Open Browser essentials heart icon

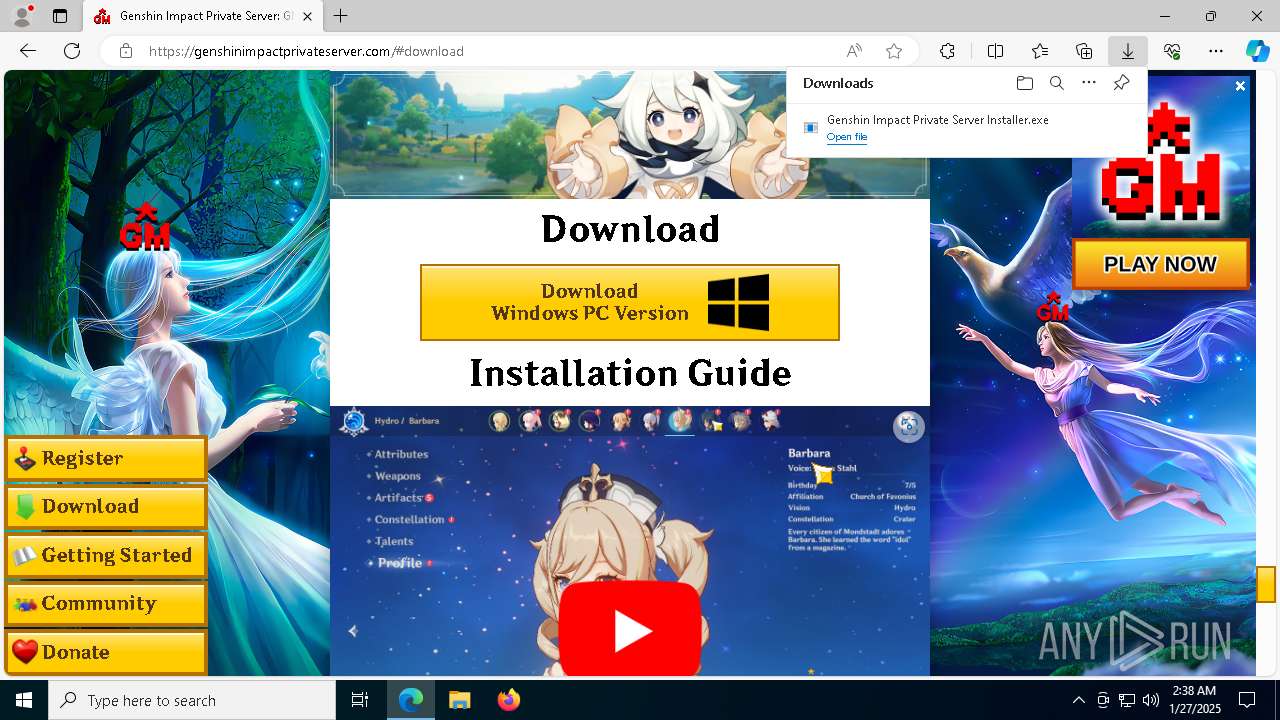tap(1172, 51)
